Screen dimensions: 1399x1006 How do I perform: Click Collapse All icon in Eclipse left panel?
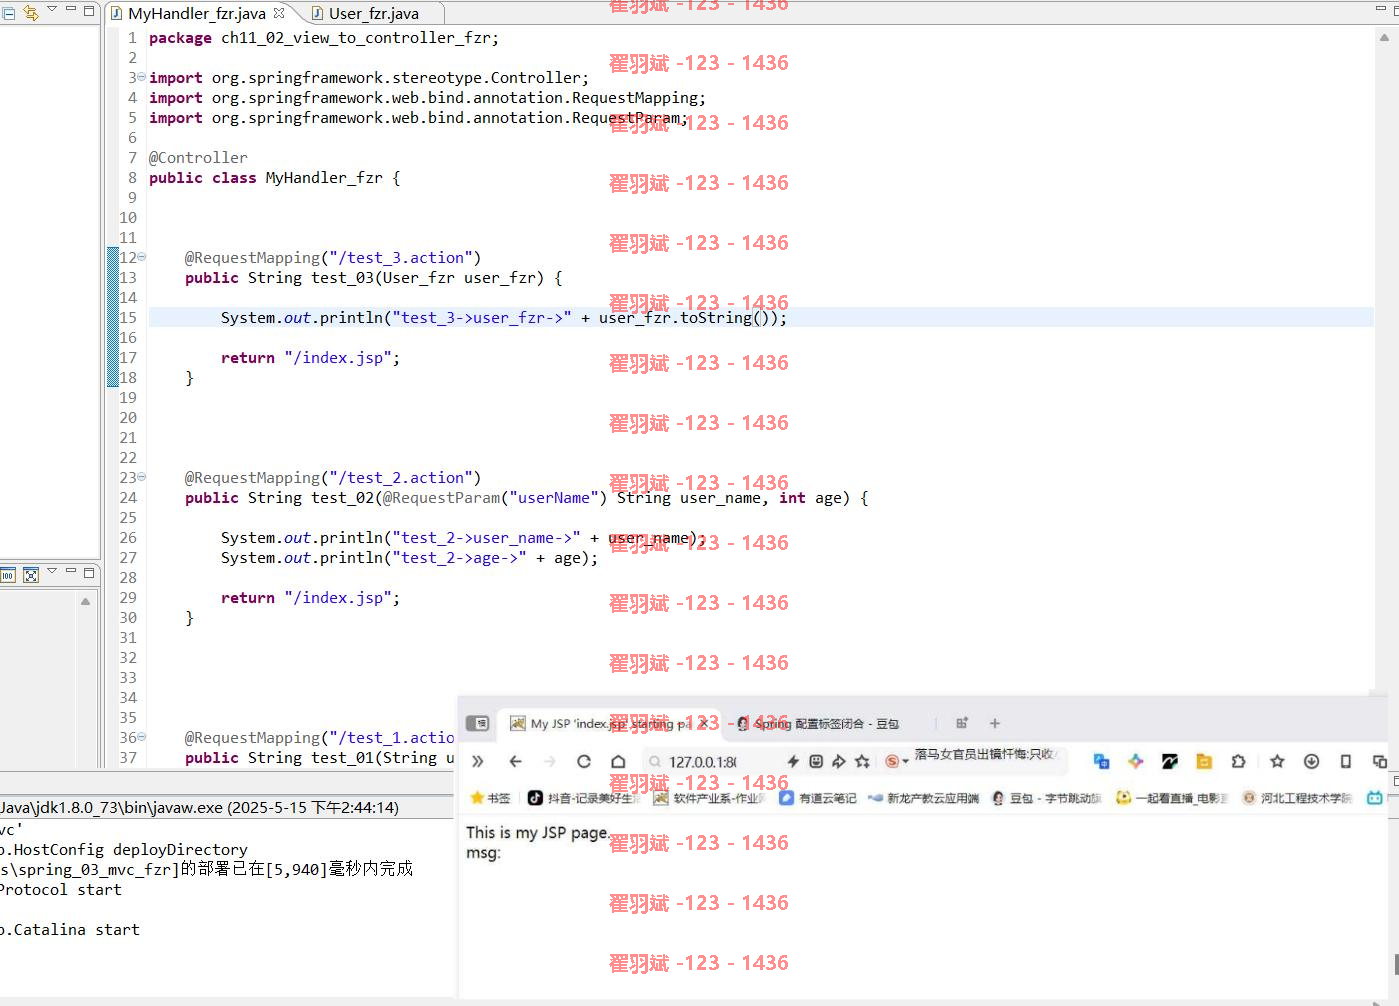(x=8, y=13)
